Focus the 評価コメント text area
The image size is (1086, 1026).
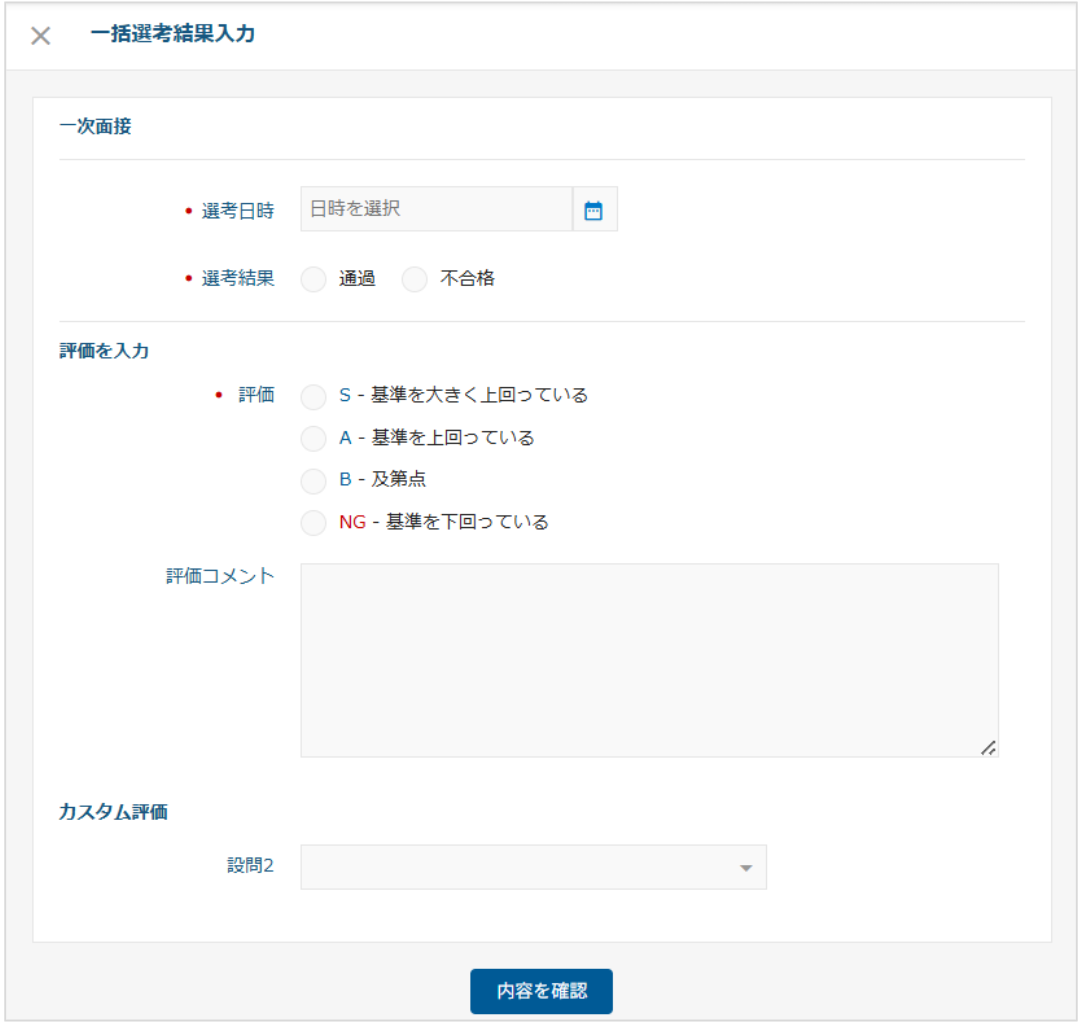pos(648,660)
